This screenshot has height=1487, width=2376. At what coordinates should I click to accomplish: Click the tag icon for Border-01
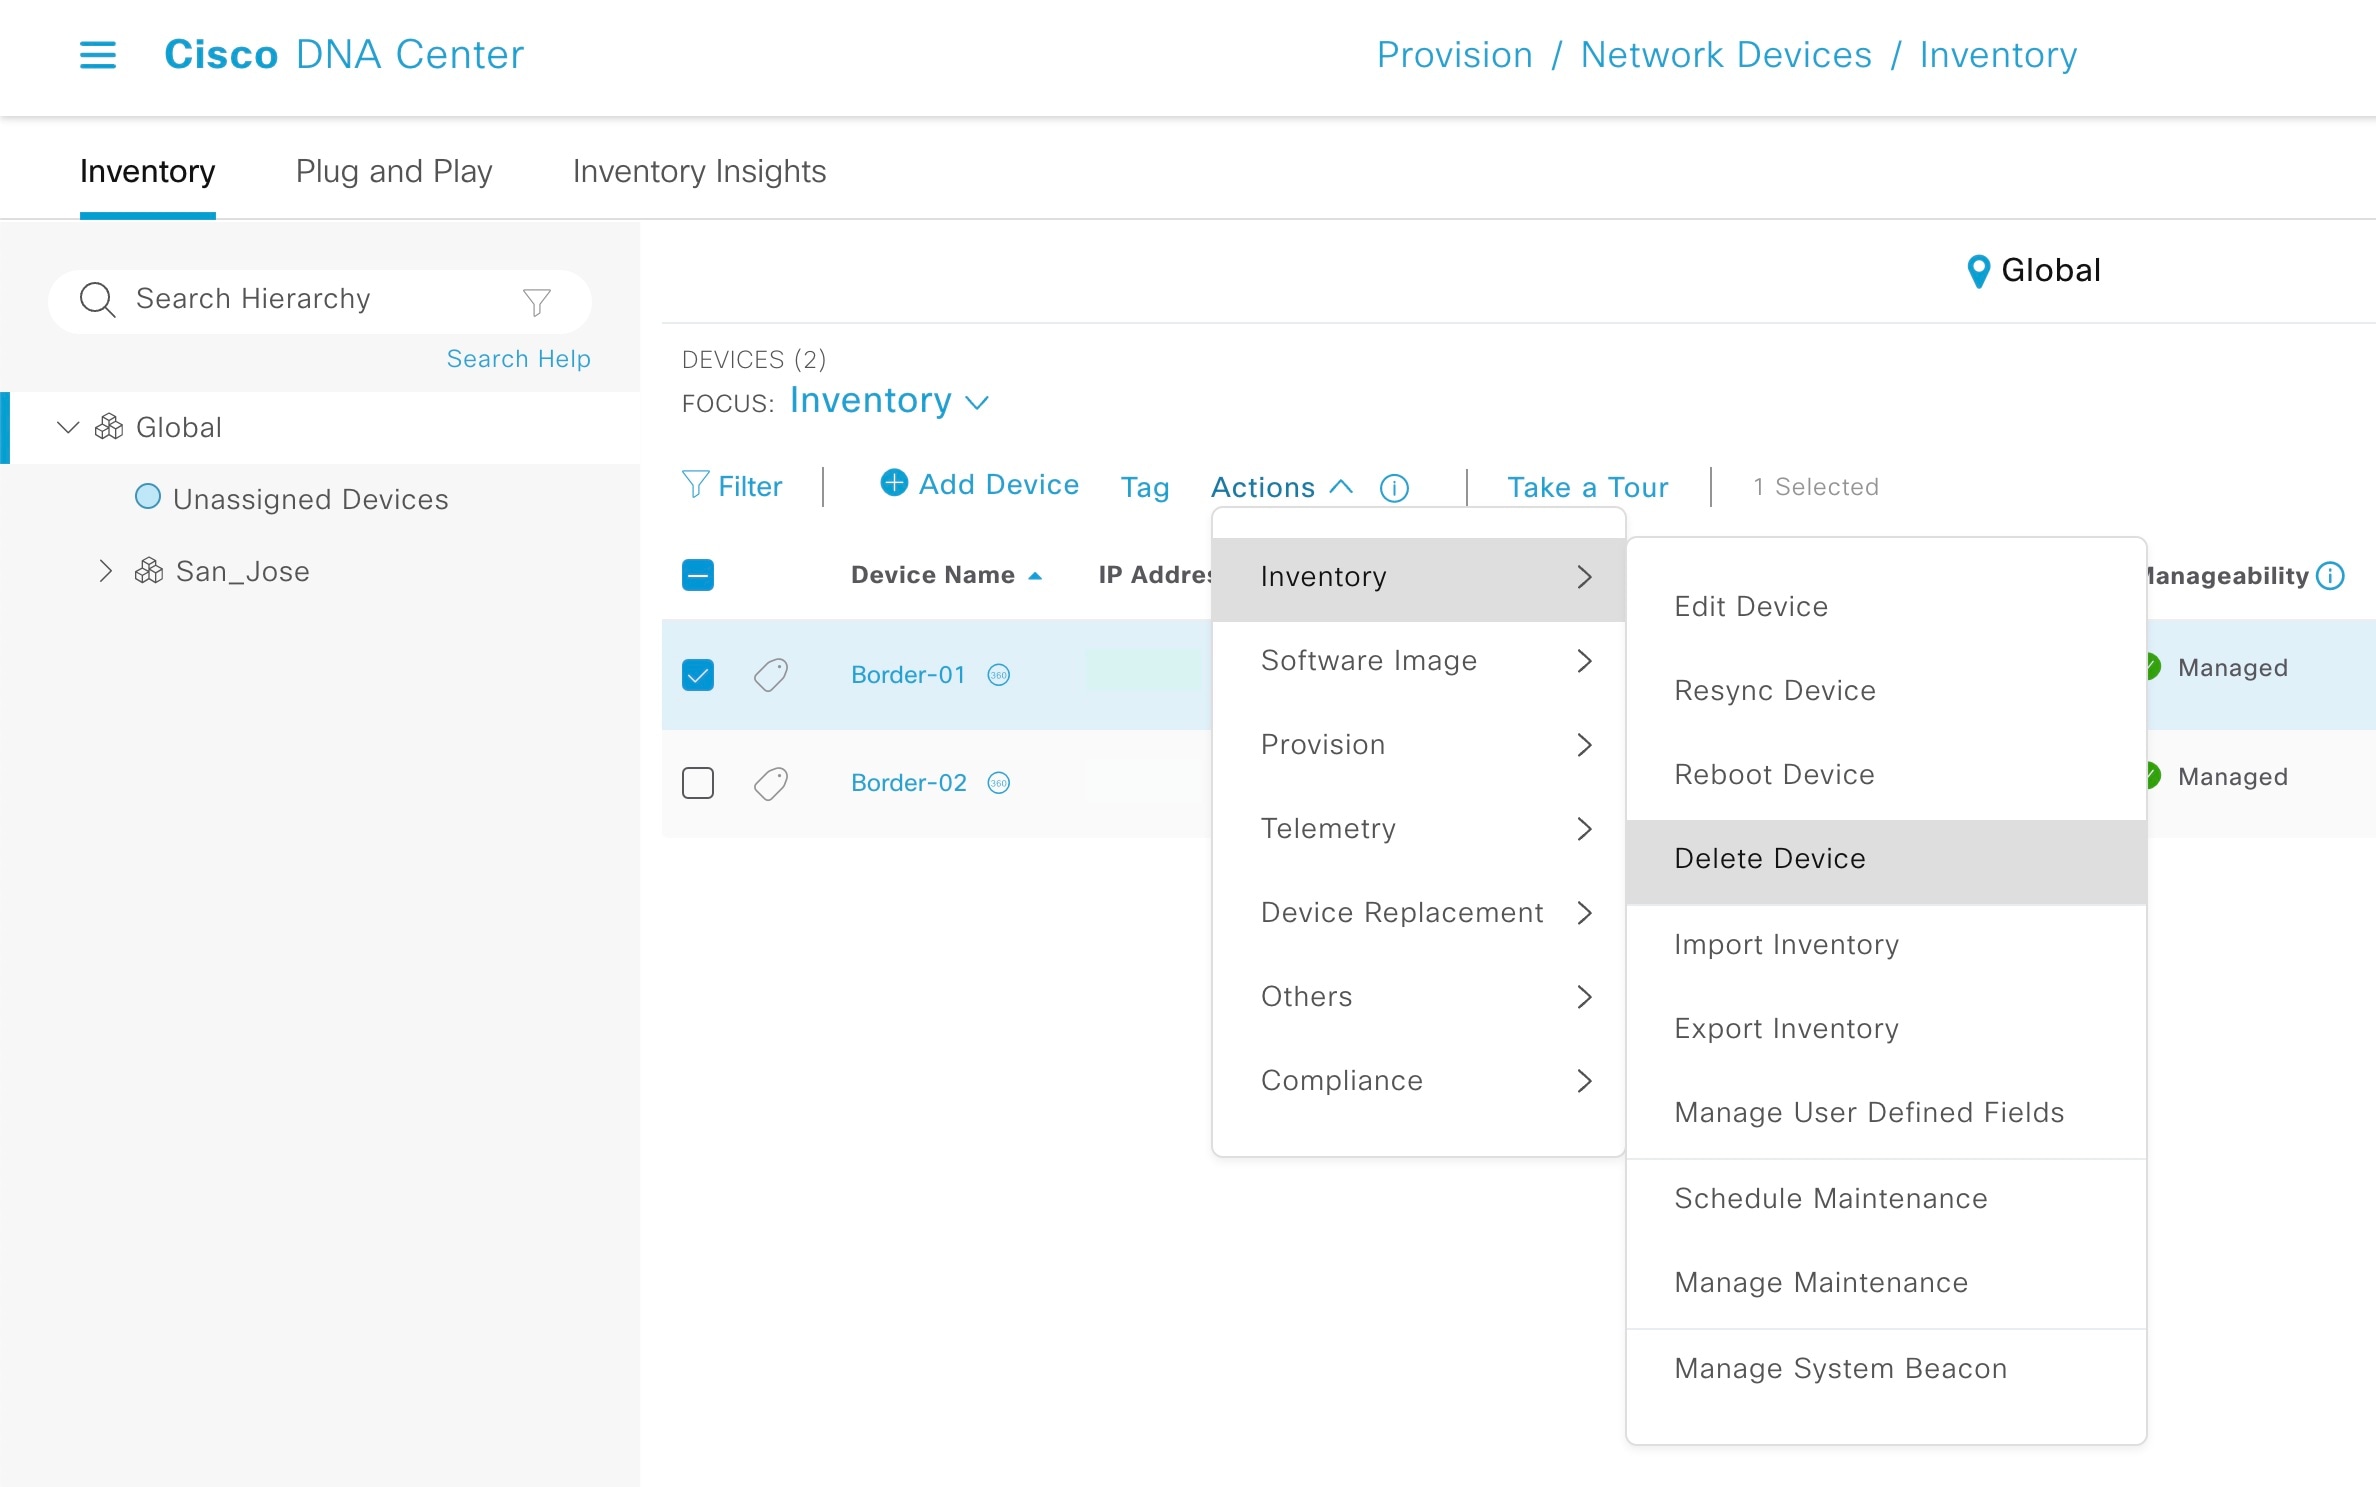click(x=770, y=675)
